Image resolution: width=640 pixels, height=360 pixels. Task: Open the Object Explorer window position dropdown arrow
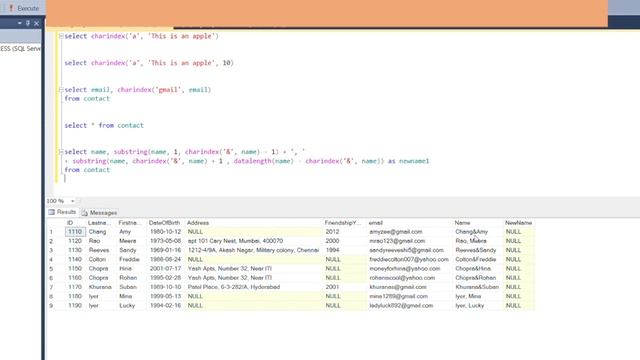click(x=20, y=23)
